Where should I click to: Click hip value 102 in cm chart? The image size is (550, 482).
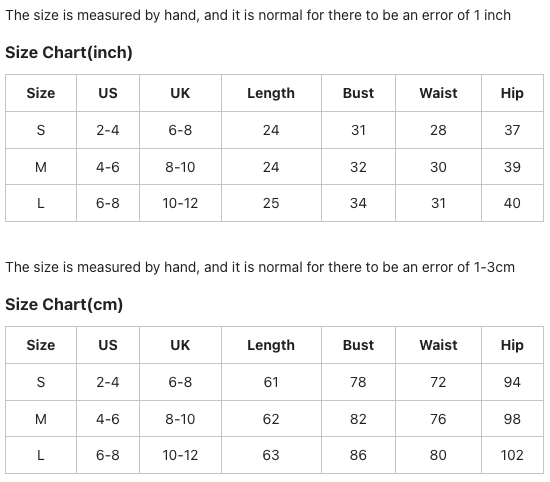(x=512, y=455)
